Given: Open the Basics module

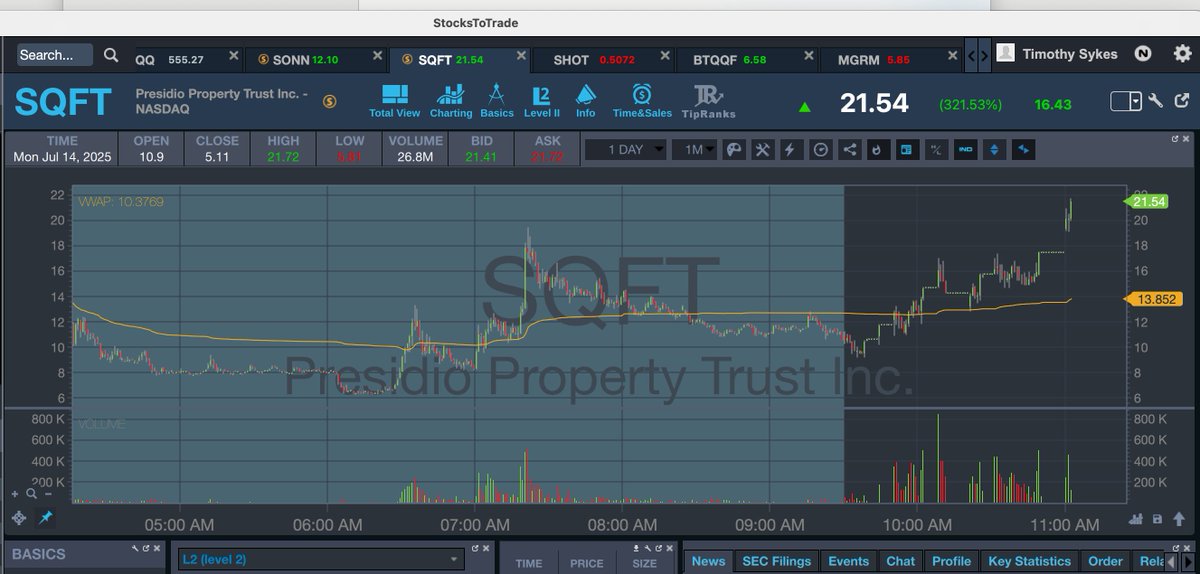Looking at the screenshot, I should [x=497, y=102].
